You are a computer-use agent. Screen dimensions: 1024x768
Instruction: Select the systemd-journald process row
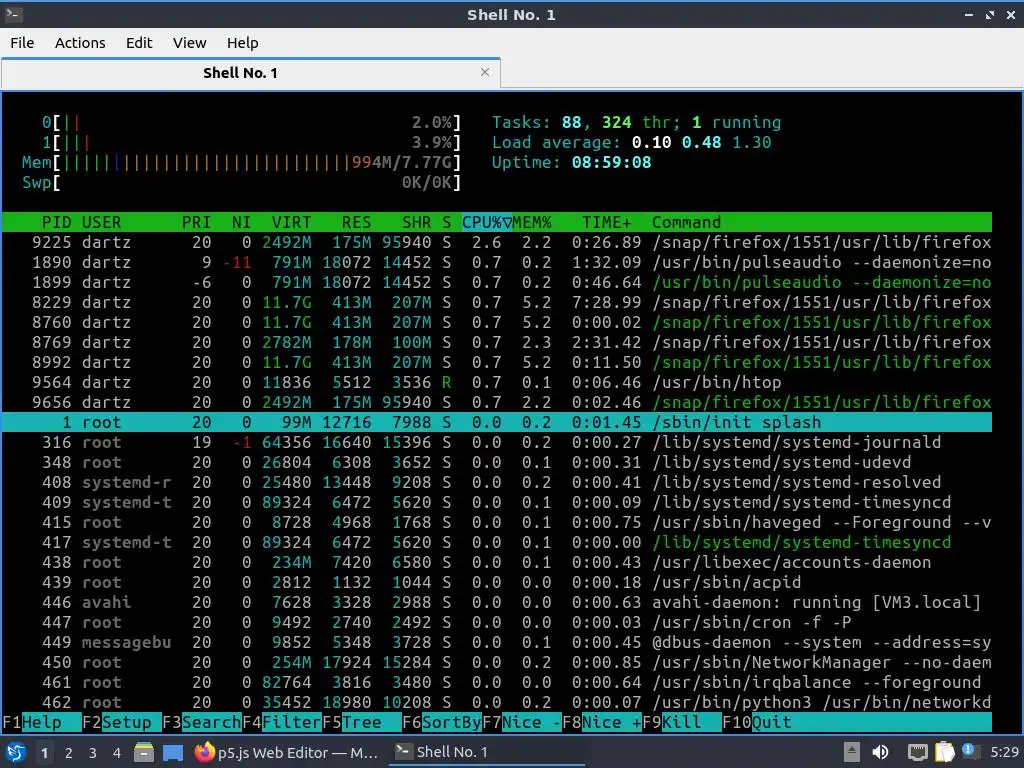[x=497, y=442]
